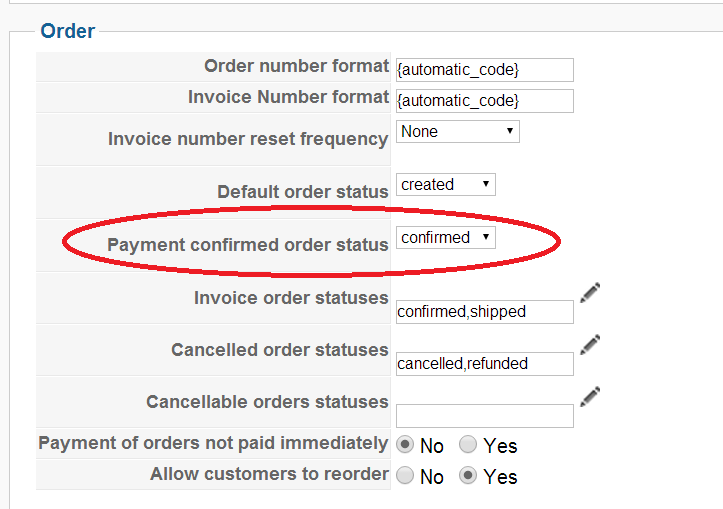Click the Cancelled order statuses text field

coord(484,363)
